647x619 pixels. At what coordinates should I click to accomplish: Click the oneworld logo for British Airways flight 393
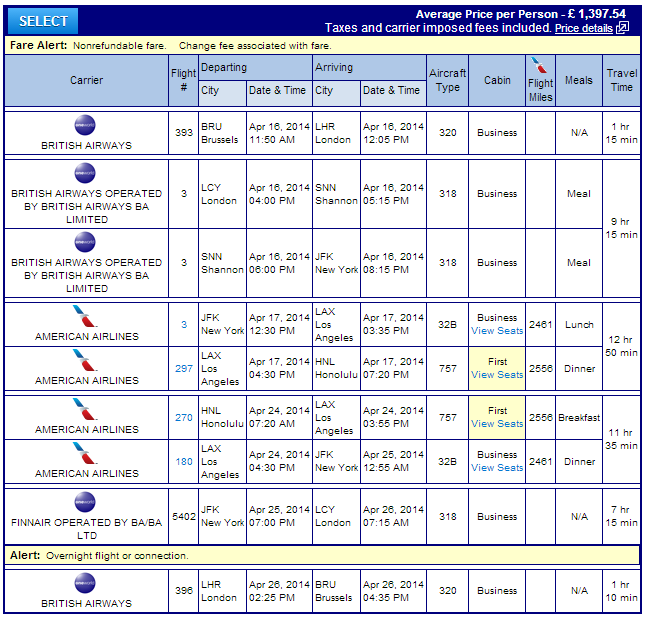(x=85, y=125)
